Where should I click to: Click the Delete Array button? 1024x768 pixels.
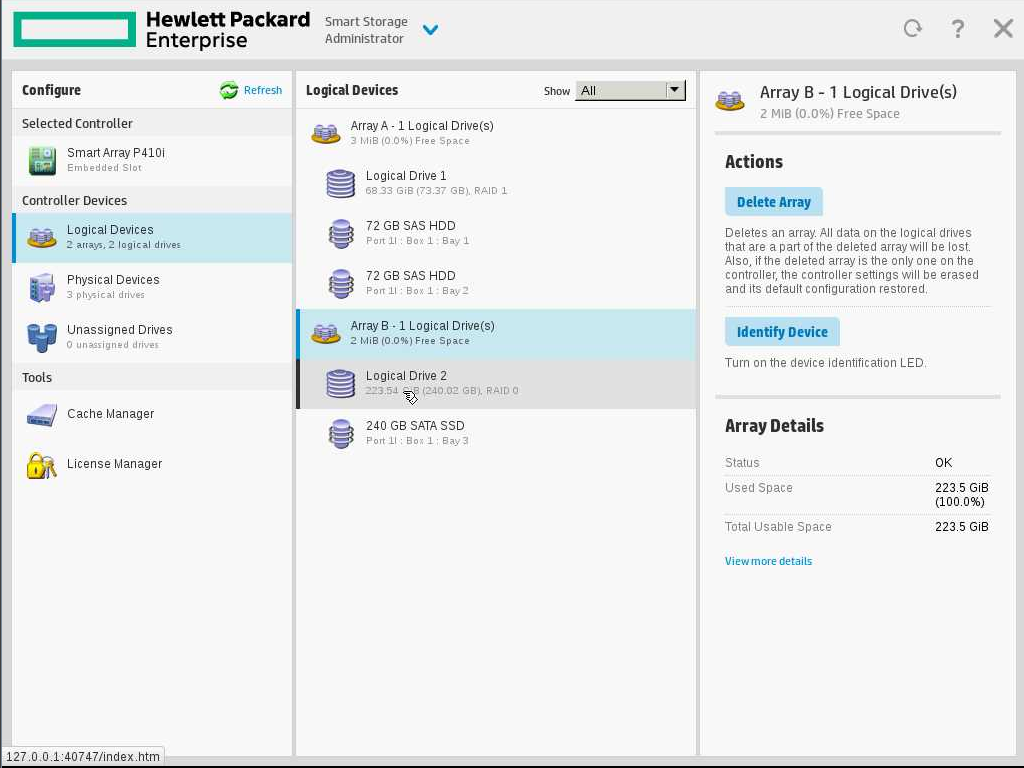click(774, 202)
